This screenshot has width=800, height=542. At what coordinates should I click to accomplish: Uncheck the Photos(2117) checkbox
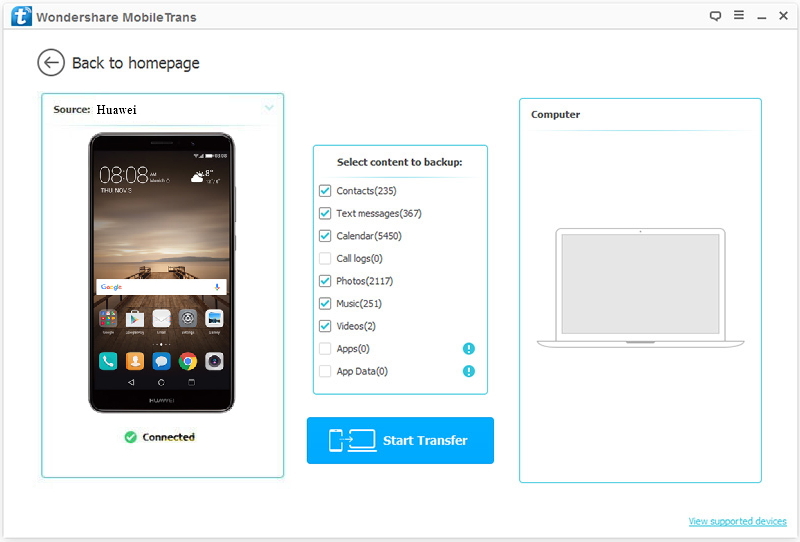point(325,281)
